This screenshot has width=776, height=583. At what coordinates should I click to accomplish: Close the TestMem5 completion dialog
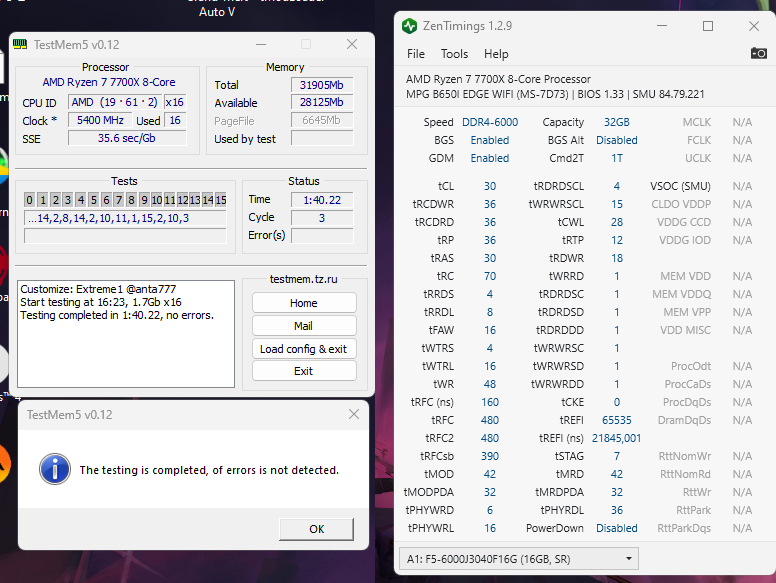point(353,414)
